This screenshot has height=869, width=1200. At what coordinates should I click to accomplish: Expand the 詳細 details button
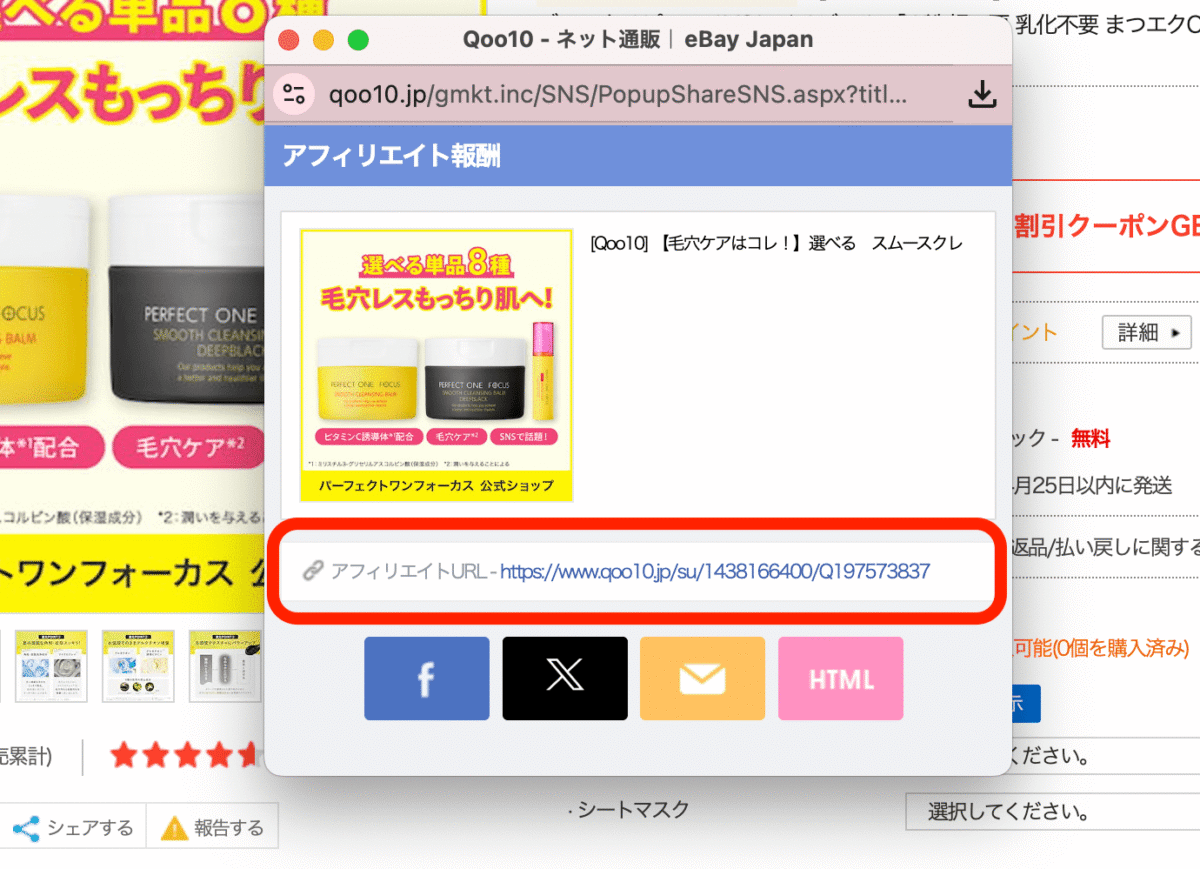[x=1146, y=332]
